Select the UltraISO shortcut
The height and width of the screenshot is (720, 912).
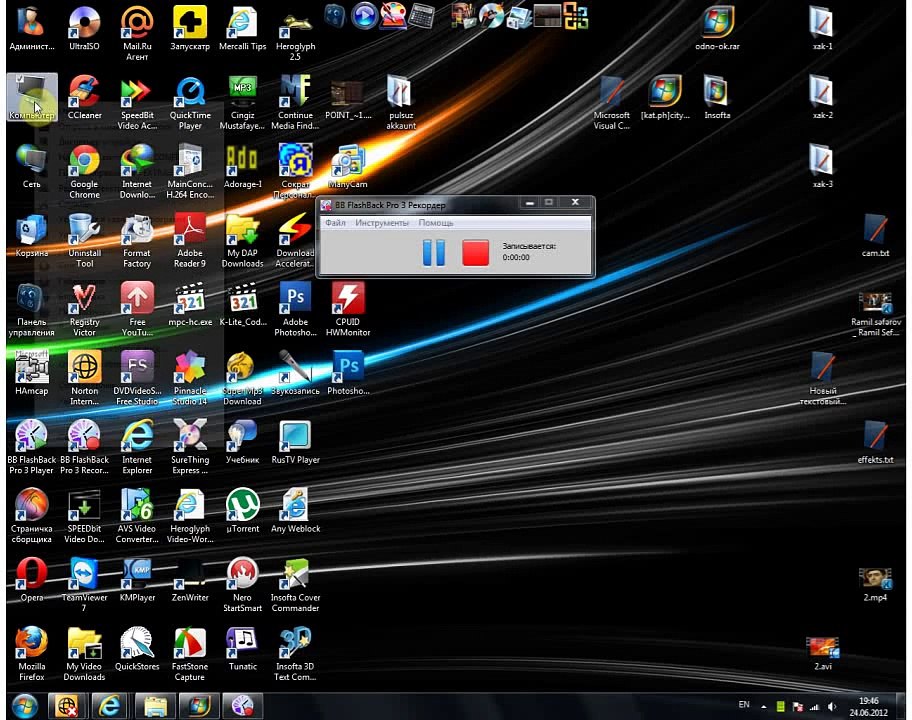[84, 28]
